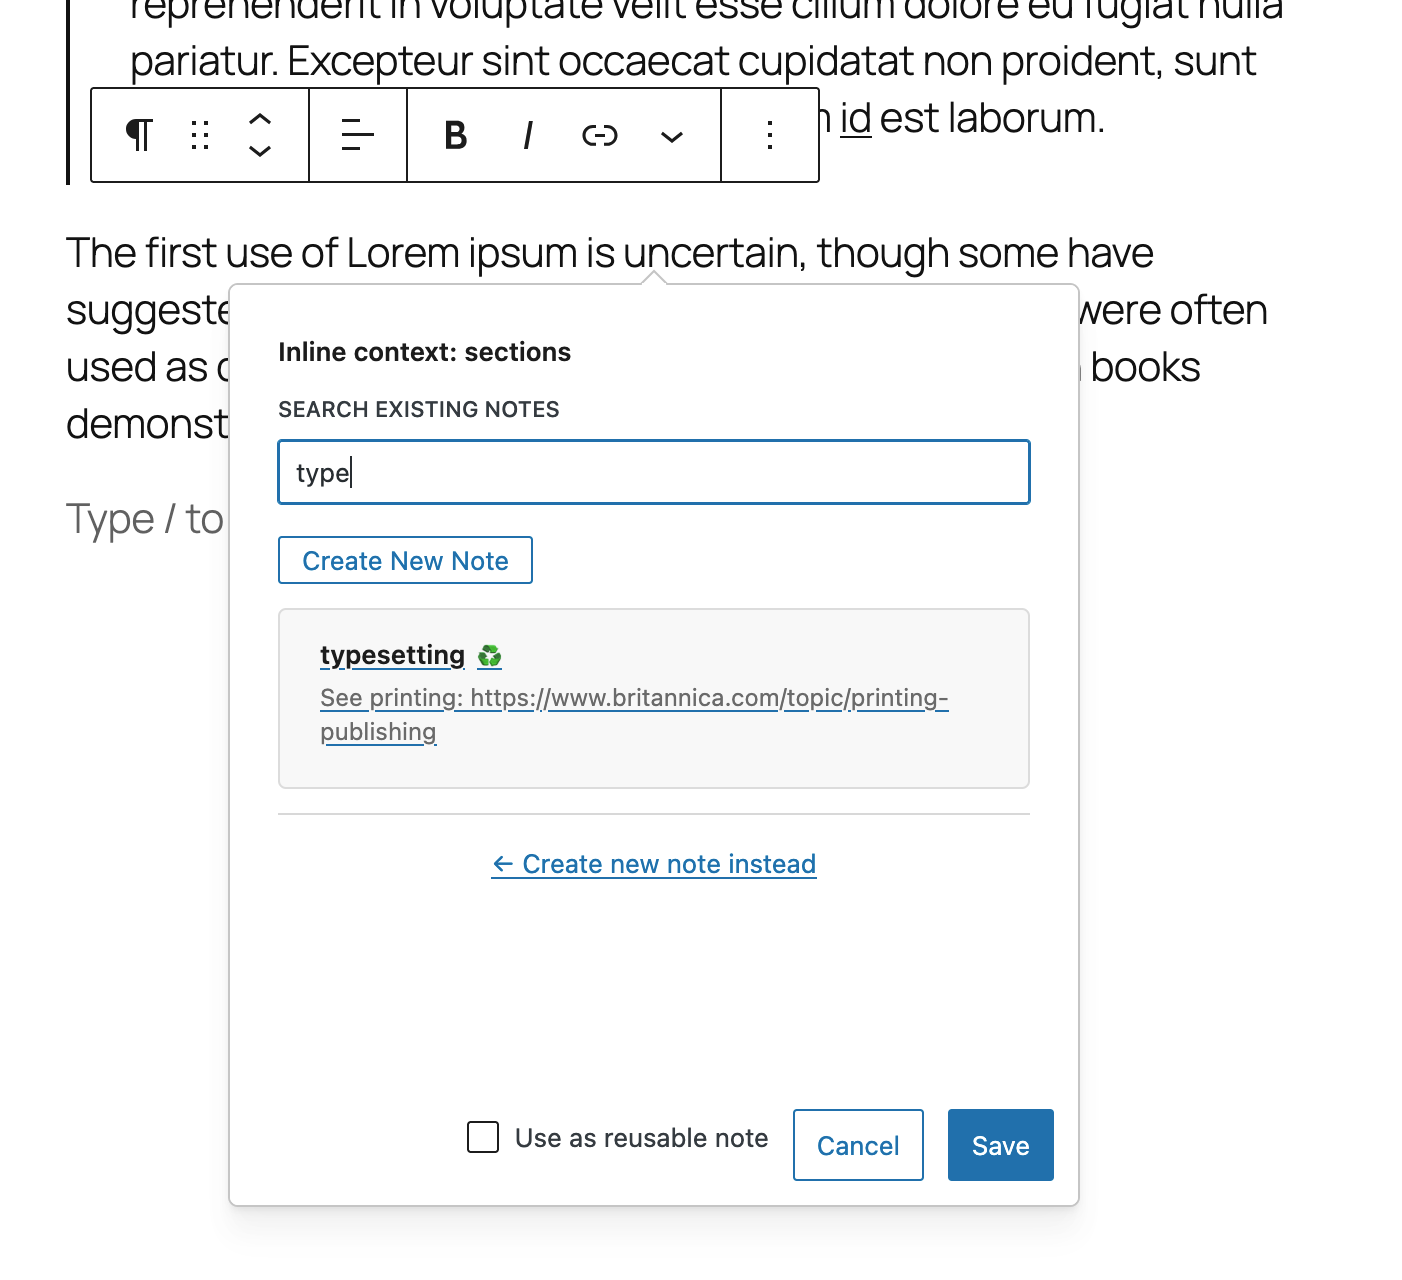The width and height of the screenshot is (1402, 1280).
Task: Select the typesetting note title
Action: [x=392, y=655]
